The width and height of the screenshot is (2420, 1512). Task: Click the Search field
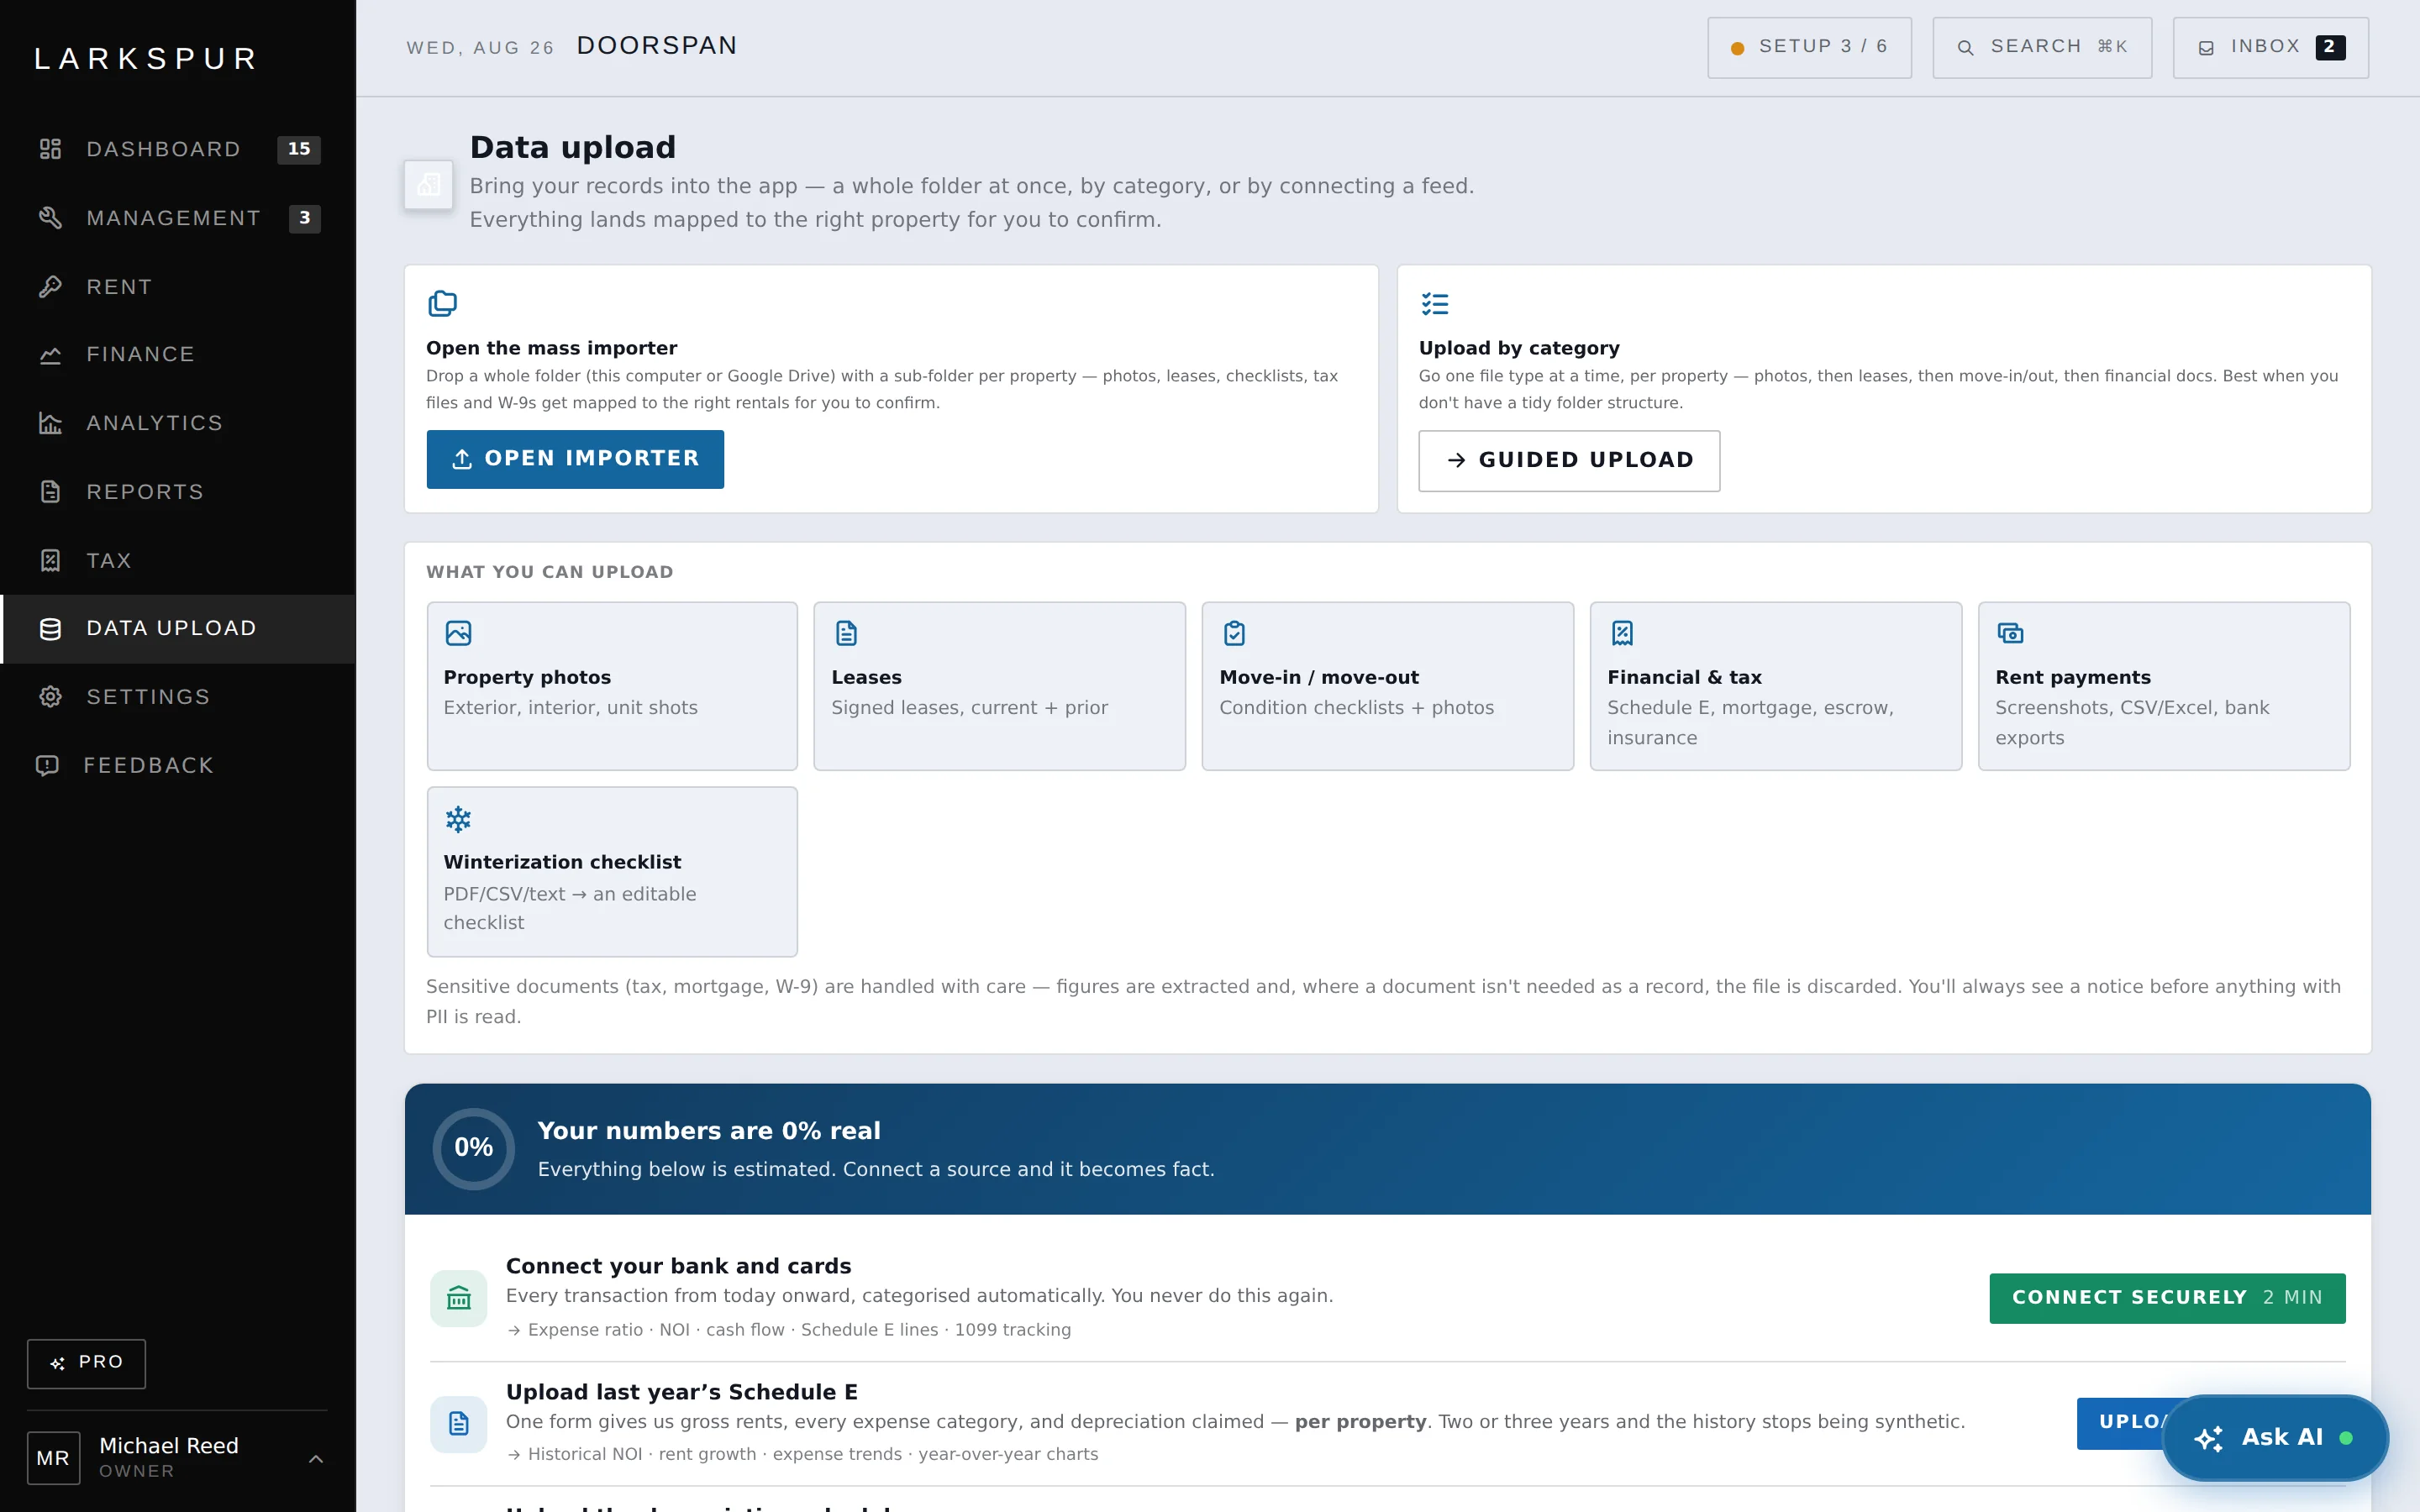2042,47
